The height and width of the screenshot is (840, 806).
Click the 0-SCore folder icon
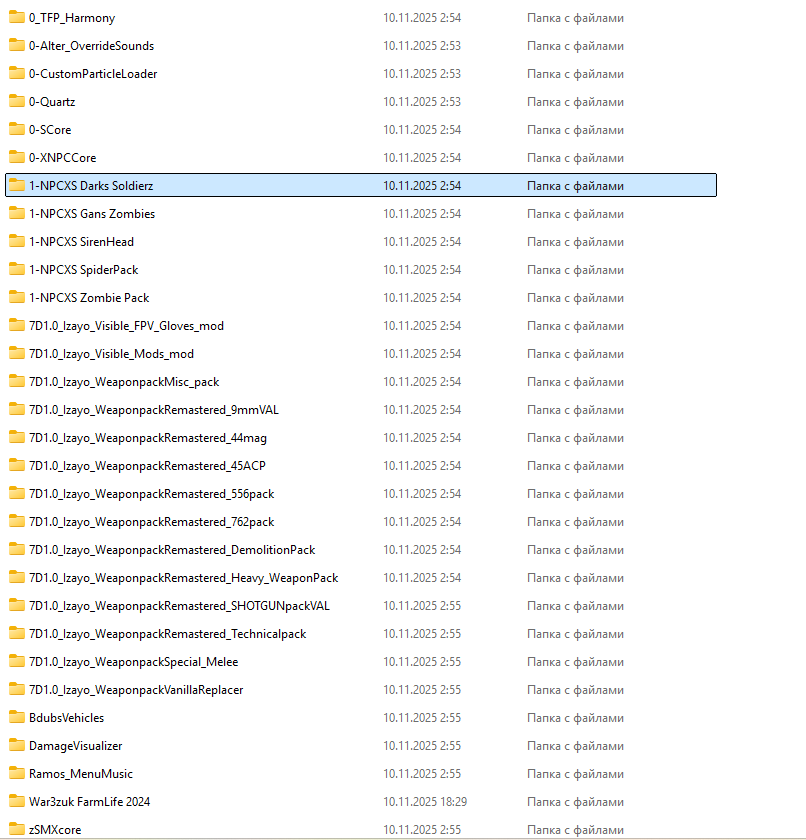pyautogui.click(x=16, y=130)
